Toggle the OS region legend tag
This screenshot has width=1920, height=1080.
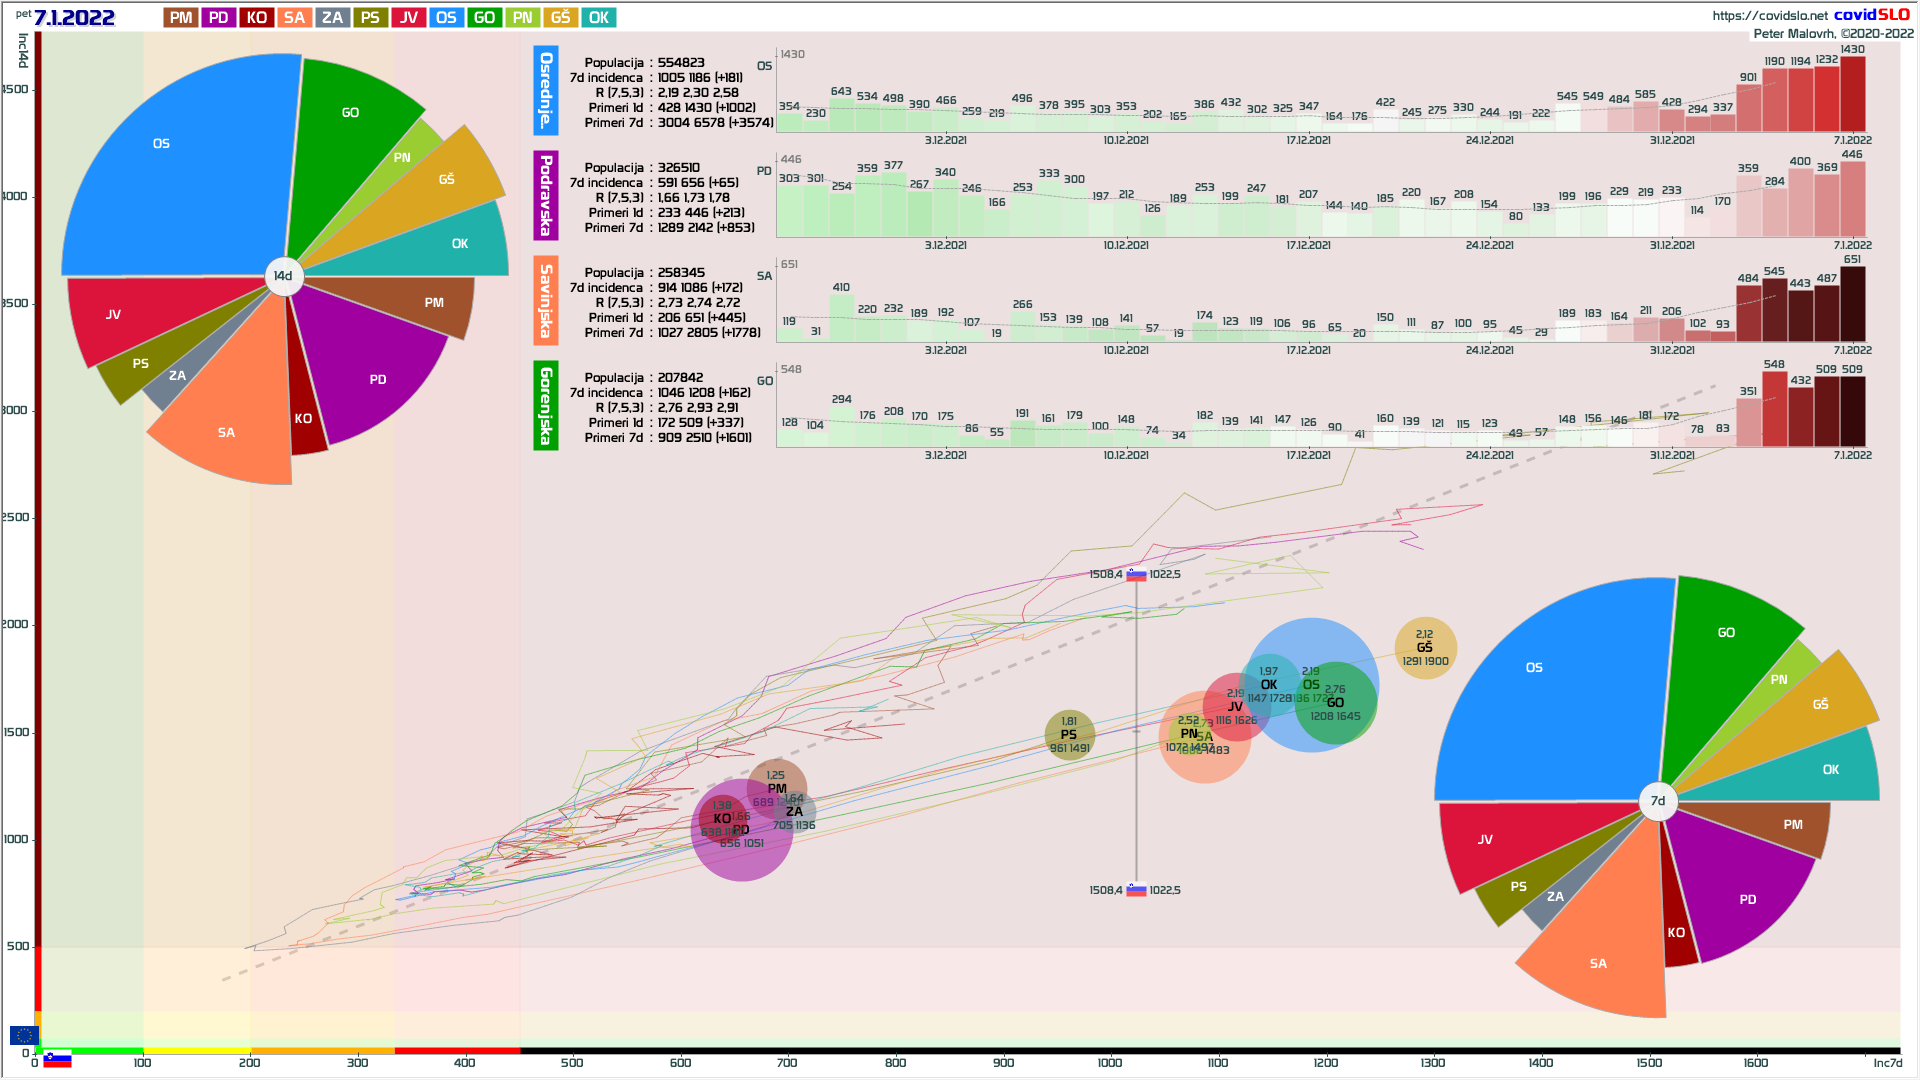[x=446, y=18]
